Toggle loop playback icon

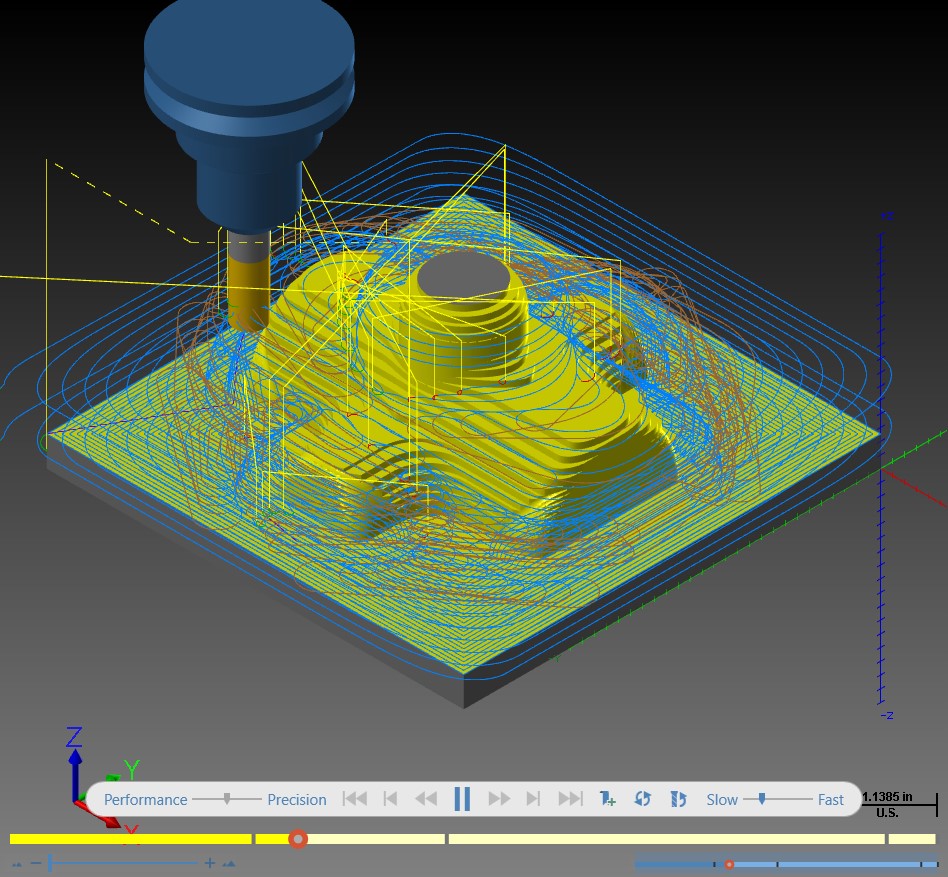(643, 799)
